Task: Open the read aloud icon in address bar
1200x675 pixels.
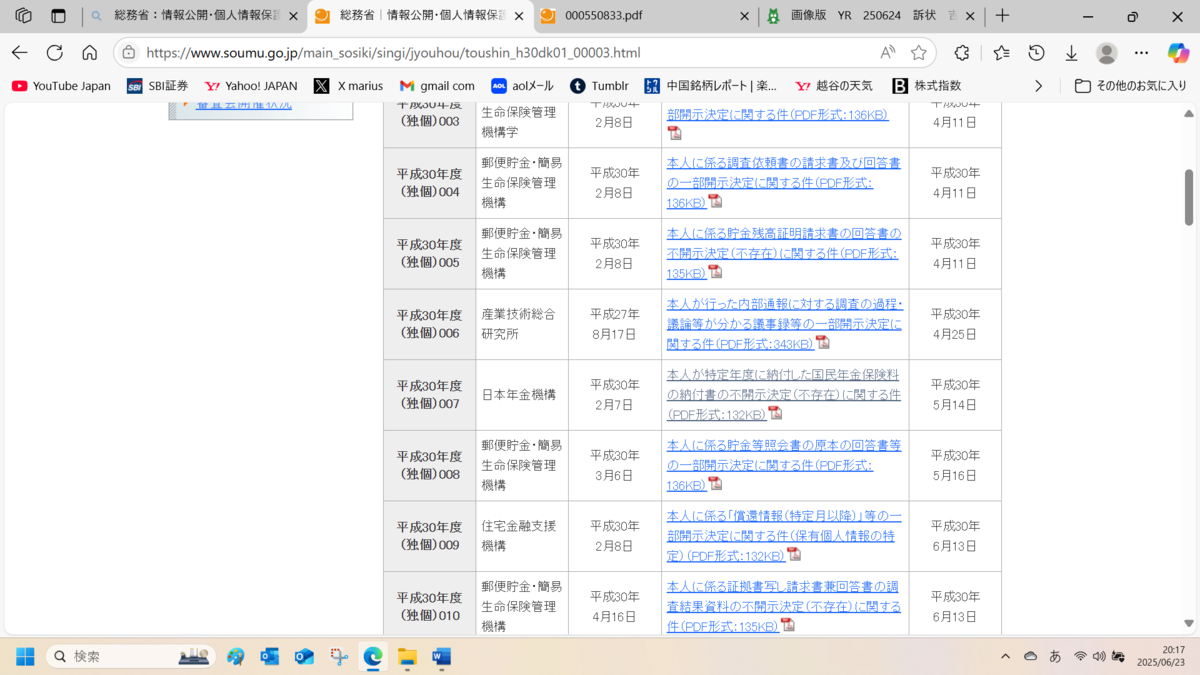Action: (888, 53)
